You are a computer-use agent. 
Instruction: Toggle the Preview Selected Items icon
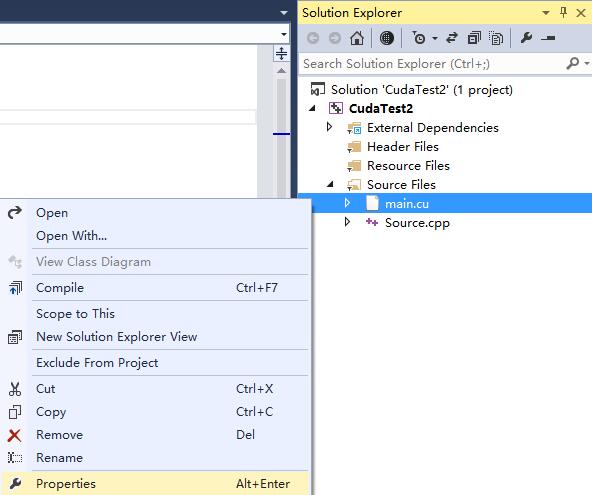[x=548, y=38]
